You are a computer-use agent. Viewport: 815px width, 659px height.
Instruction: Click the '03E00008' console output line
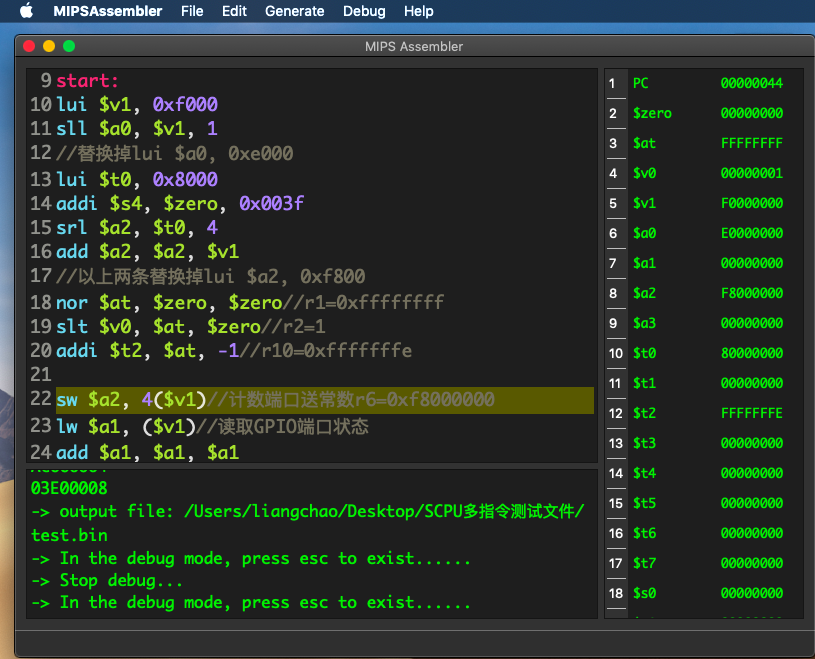[x=69, y=488]
